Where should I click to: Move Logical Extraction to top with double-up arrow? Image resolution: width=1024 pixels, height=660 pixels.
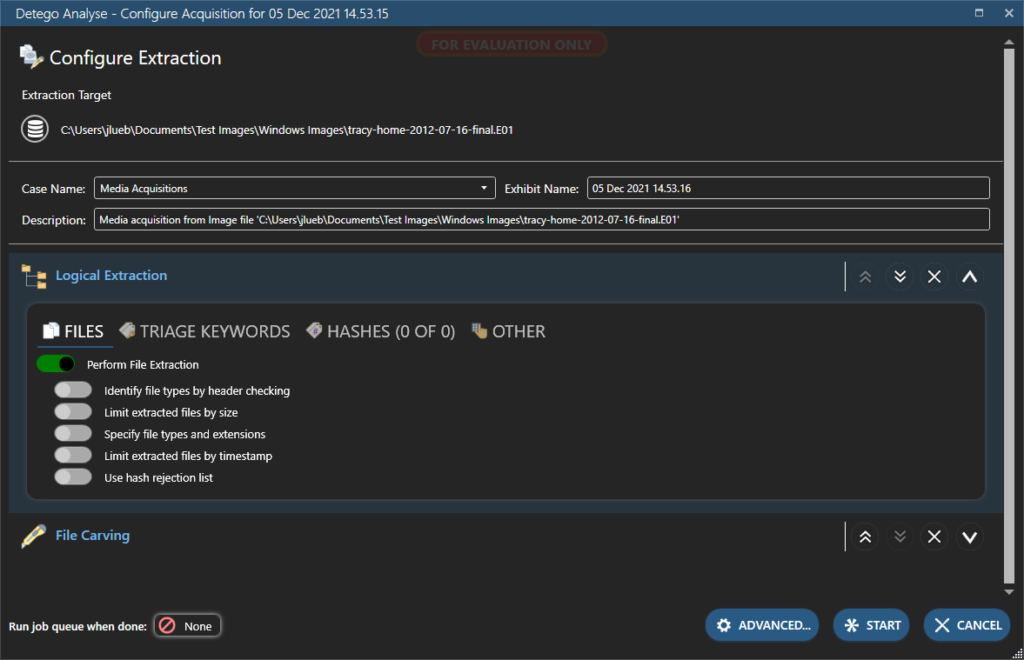click(x=865, y=277)
